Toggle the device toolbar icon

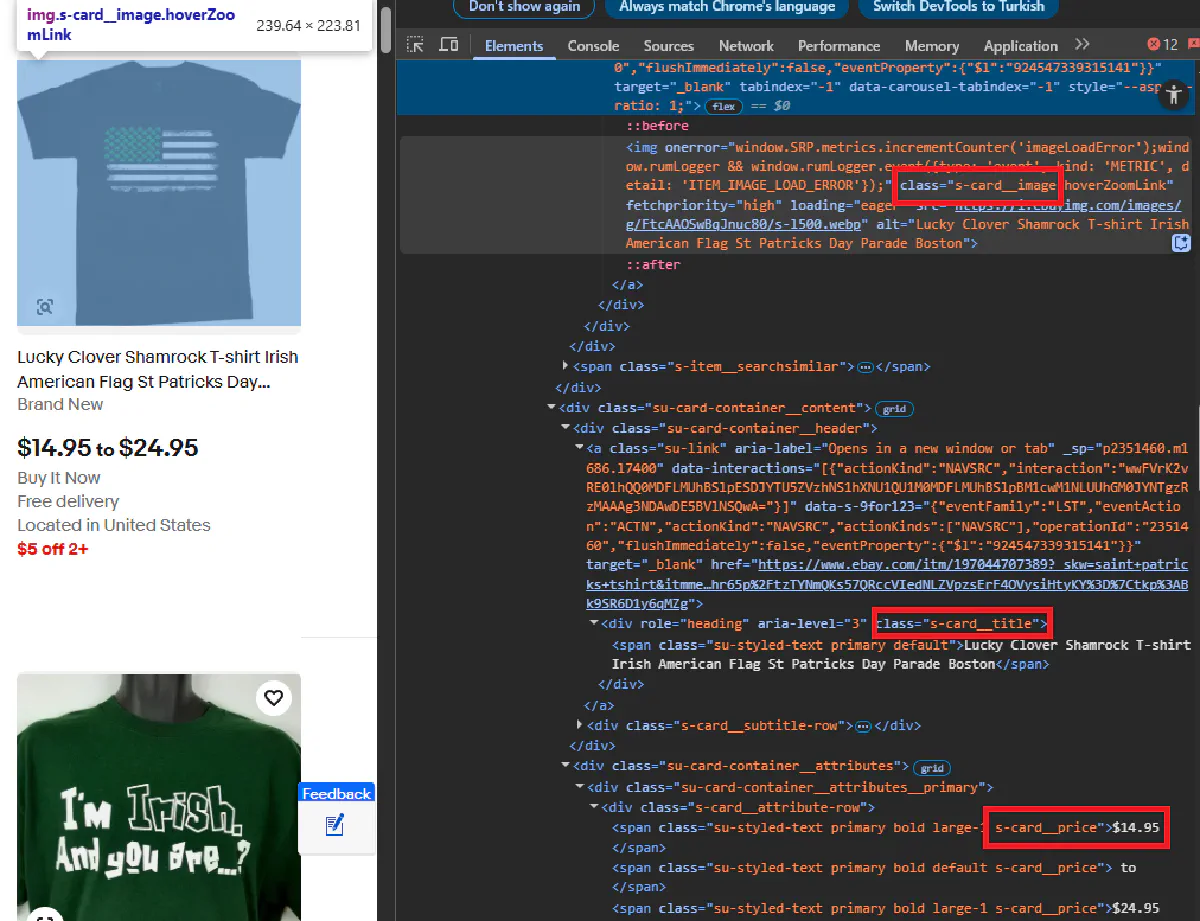tap(449, 45)
